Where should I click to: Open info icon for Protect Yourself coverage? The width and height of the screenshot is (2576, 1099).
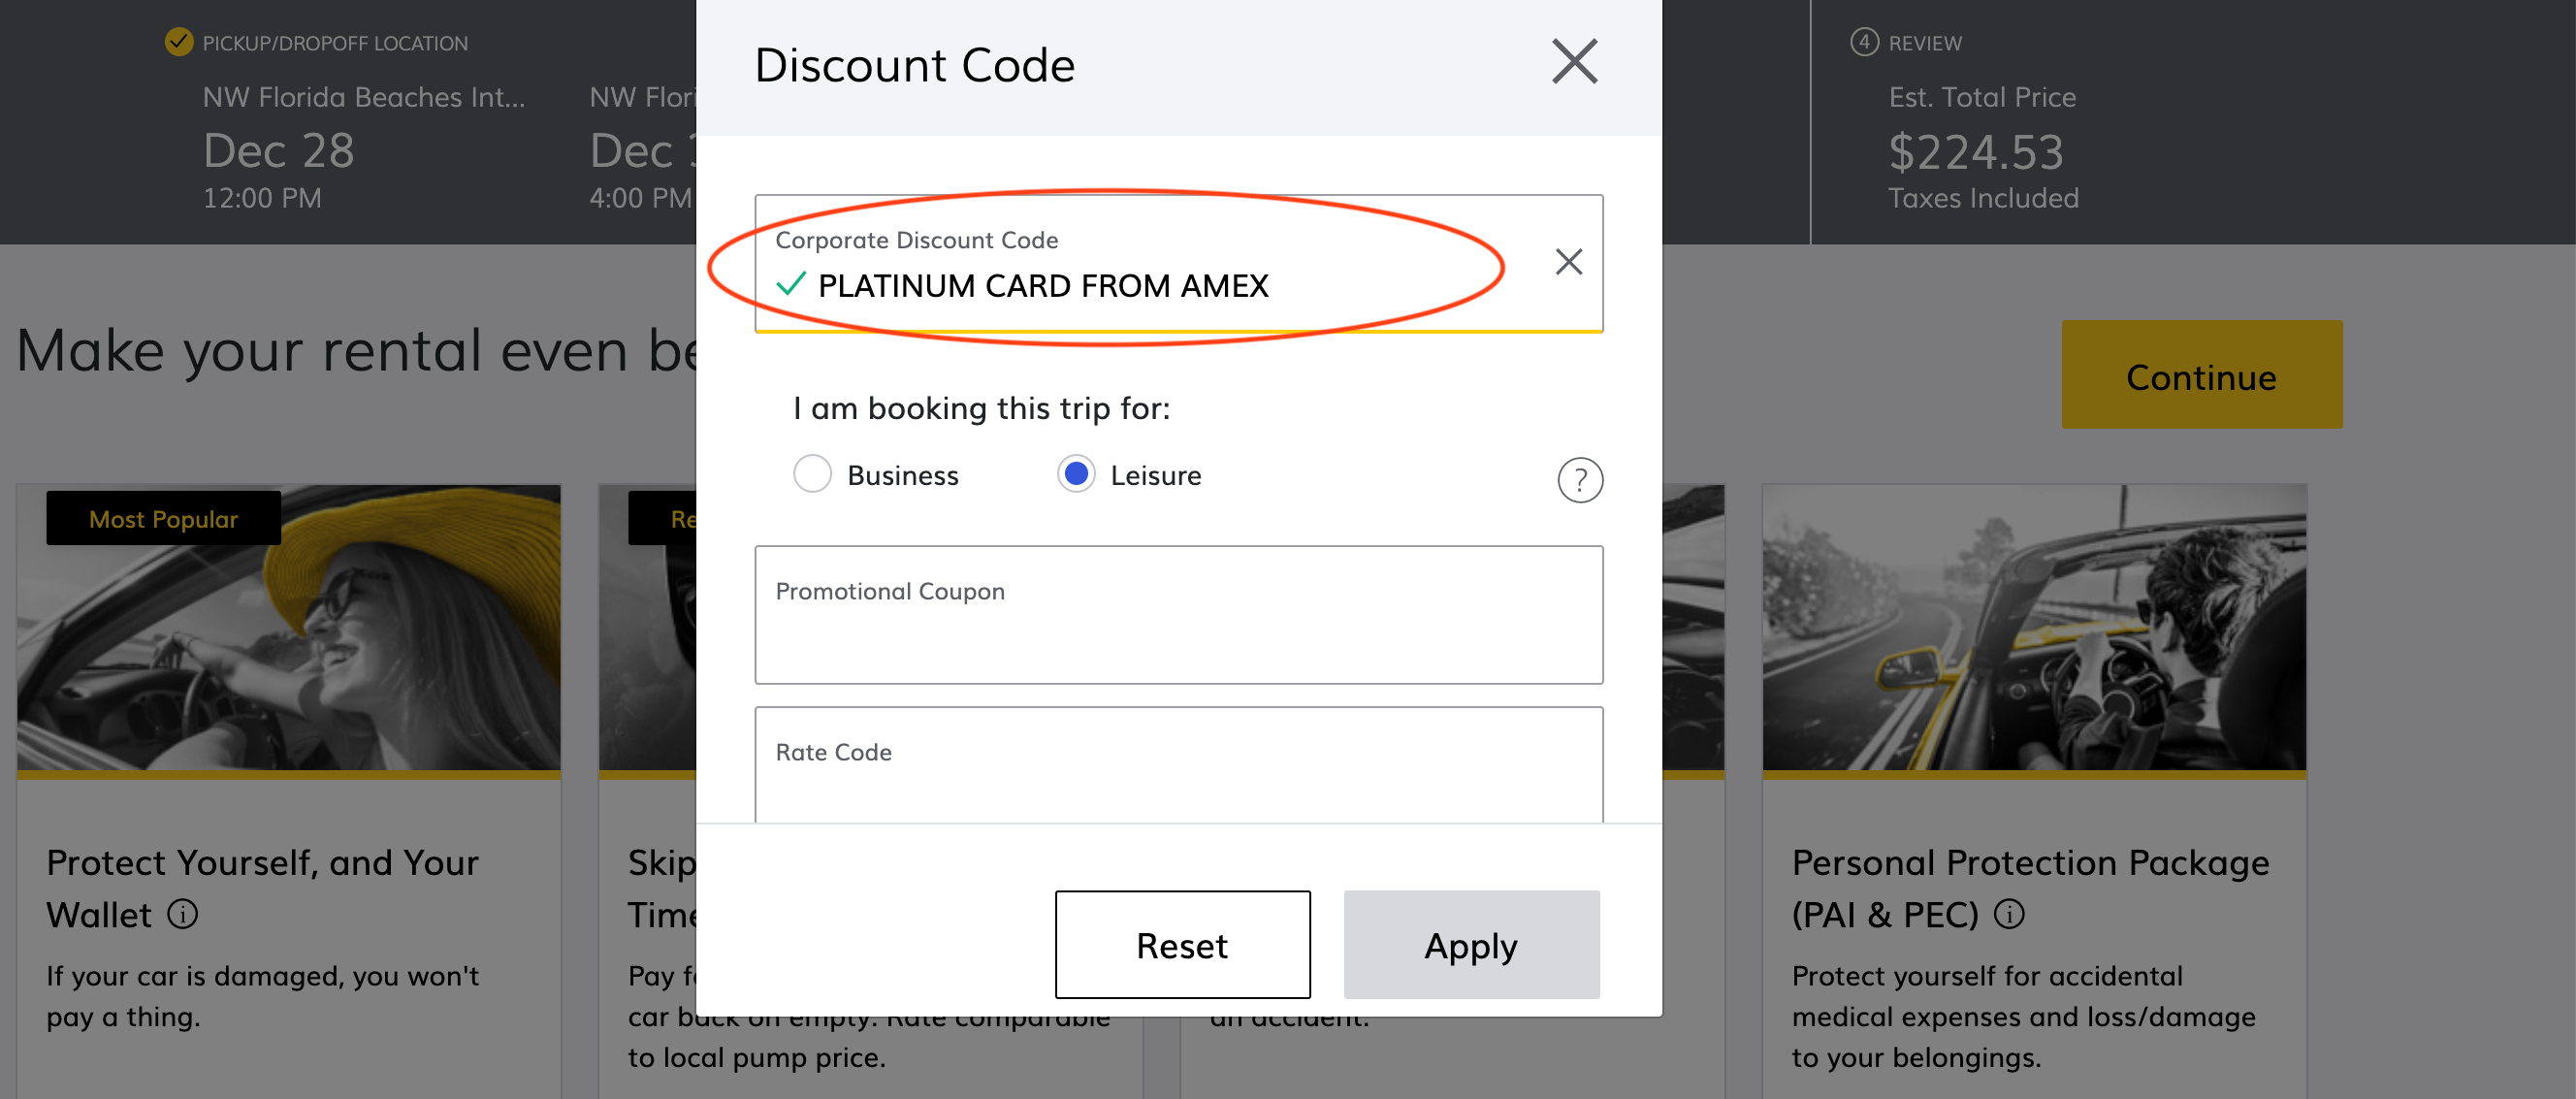point(183,914)
